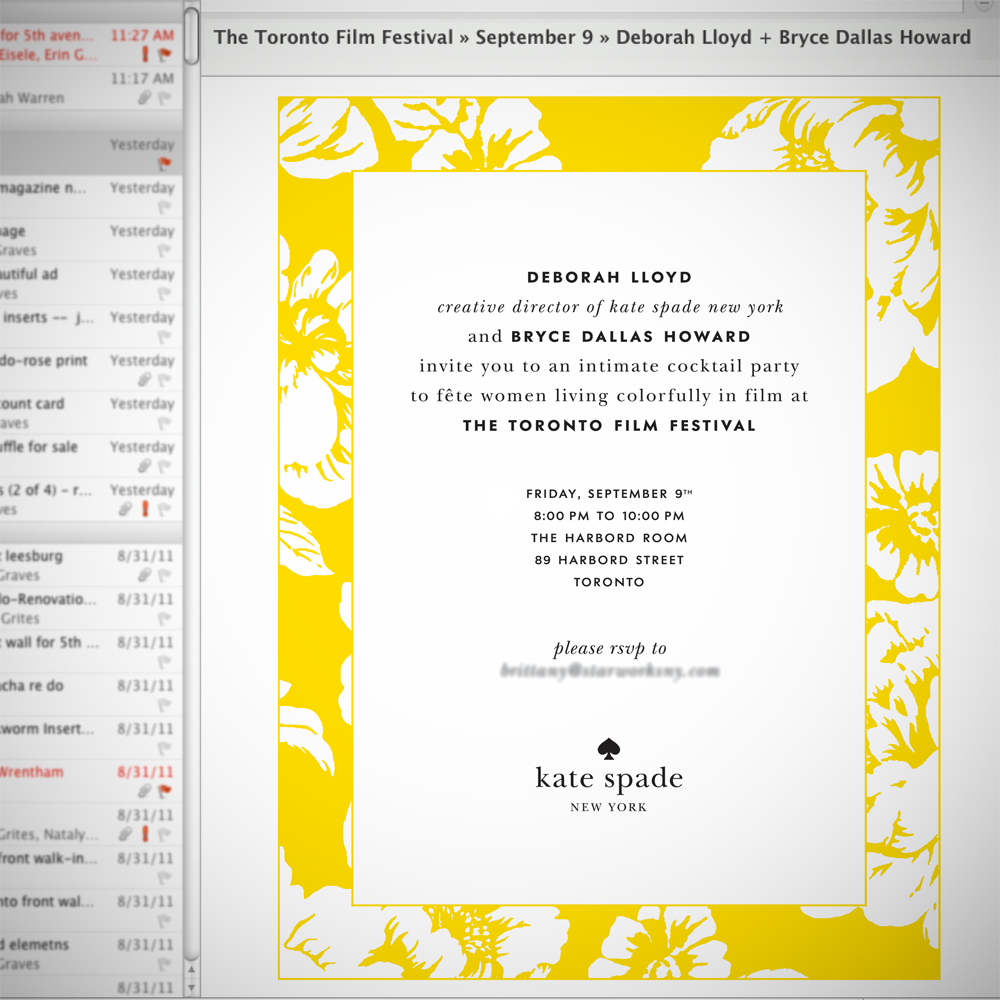This screenshot has width=1000, height=1000.
Task: Open the 'inserts -- j...' message
Action: pyautogui.click(x=91, y=327)
